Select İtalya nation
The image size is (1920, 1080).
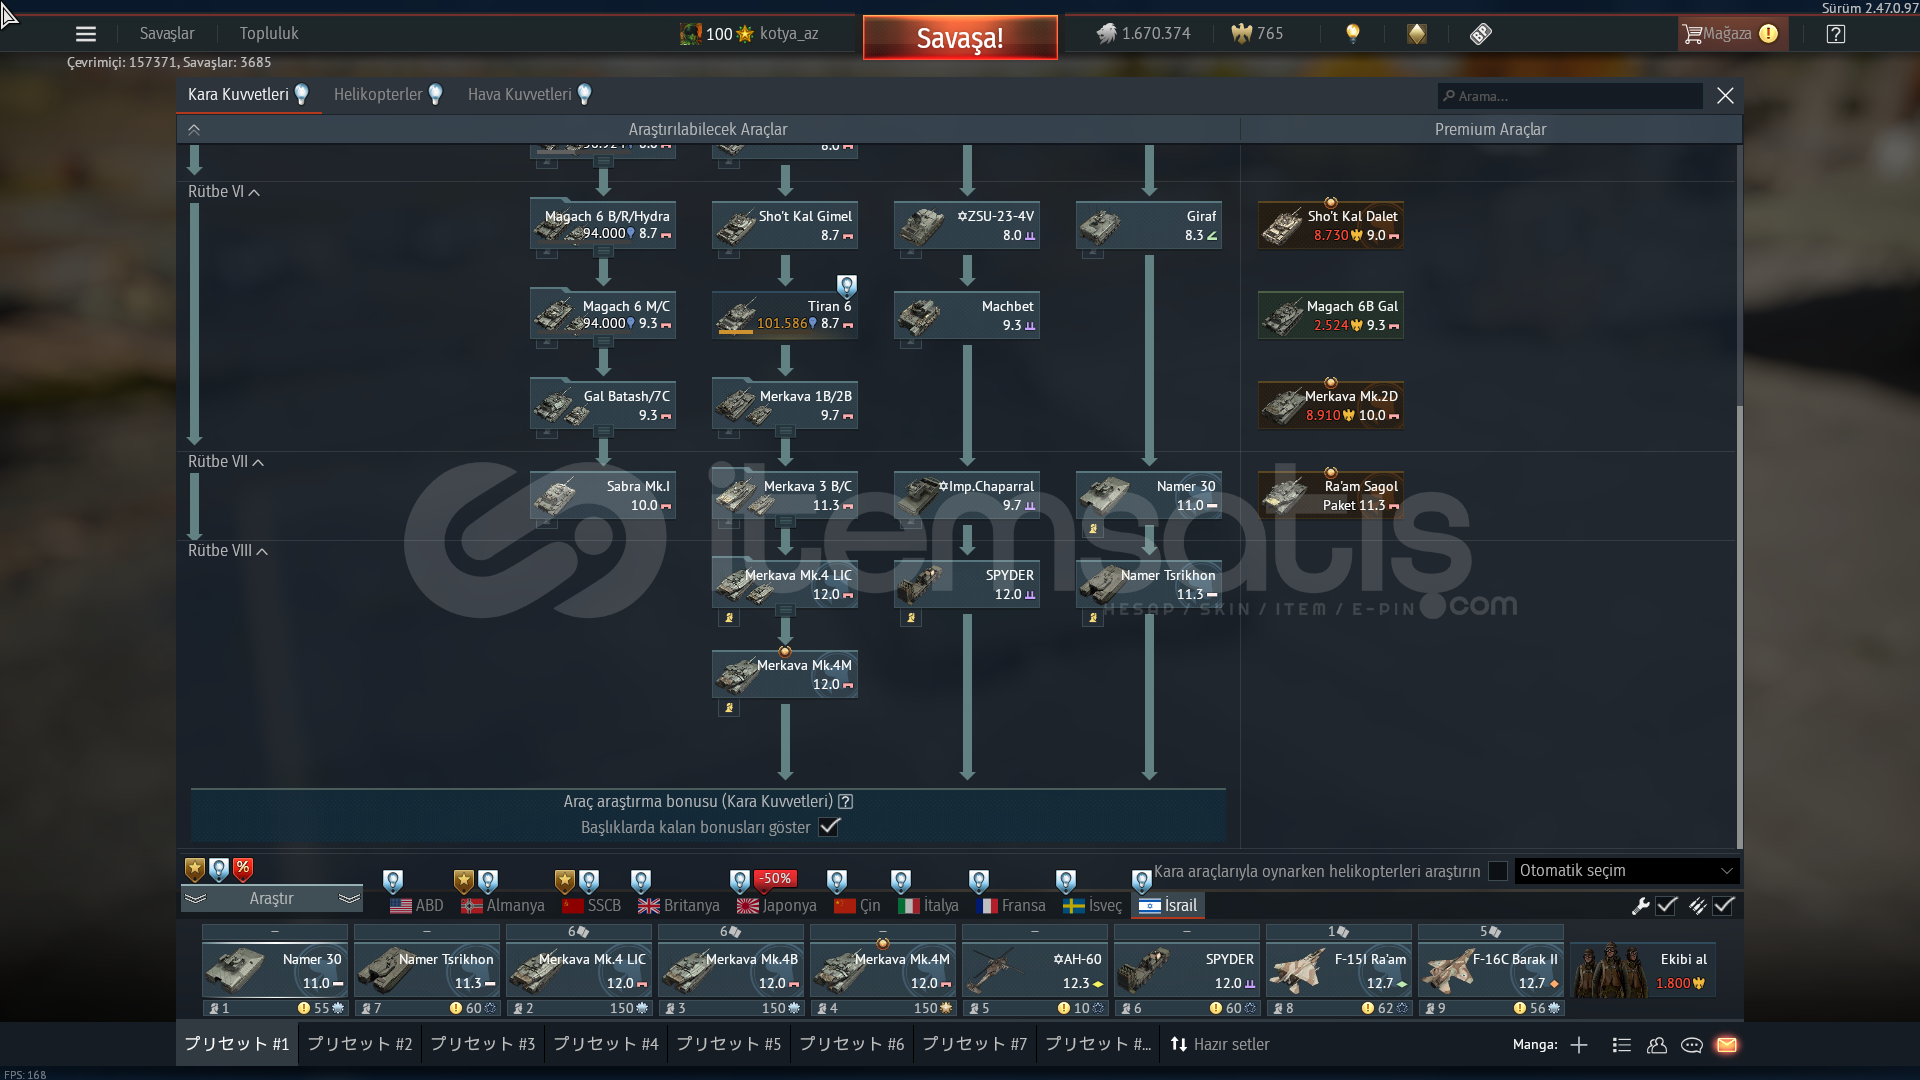coord(929,906)
